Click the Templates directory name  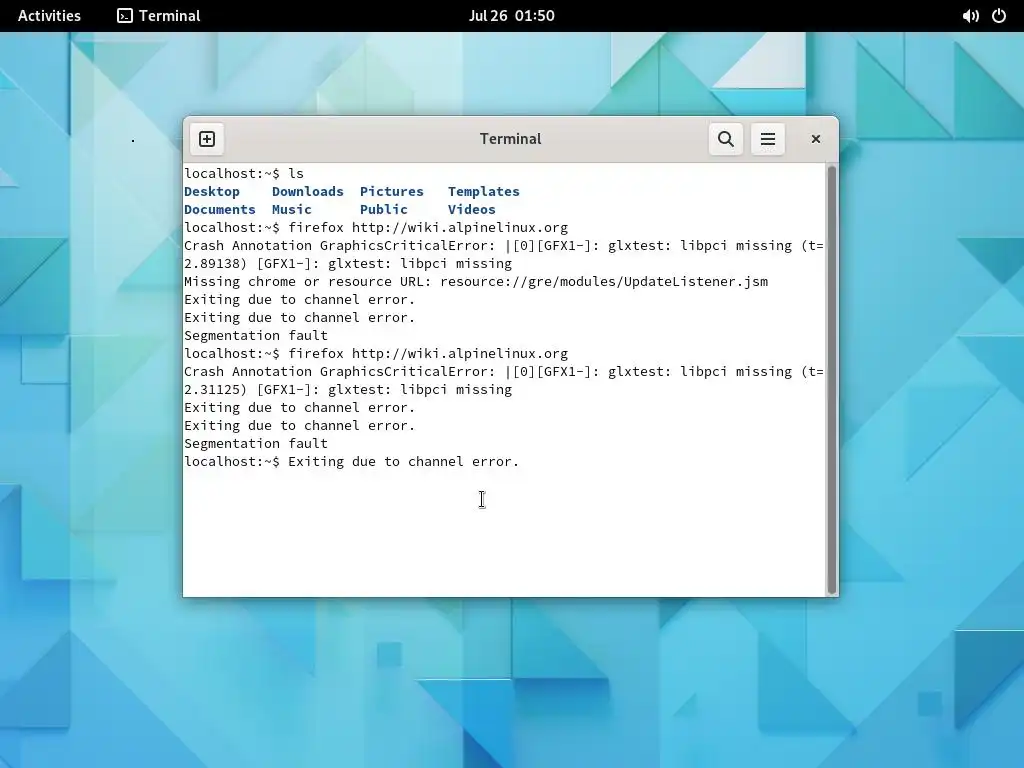(484, 191)
